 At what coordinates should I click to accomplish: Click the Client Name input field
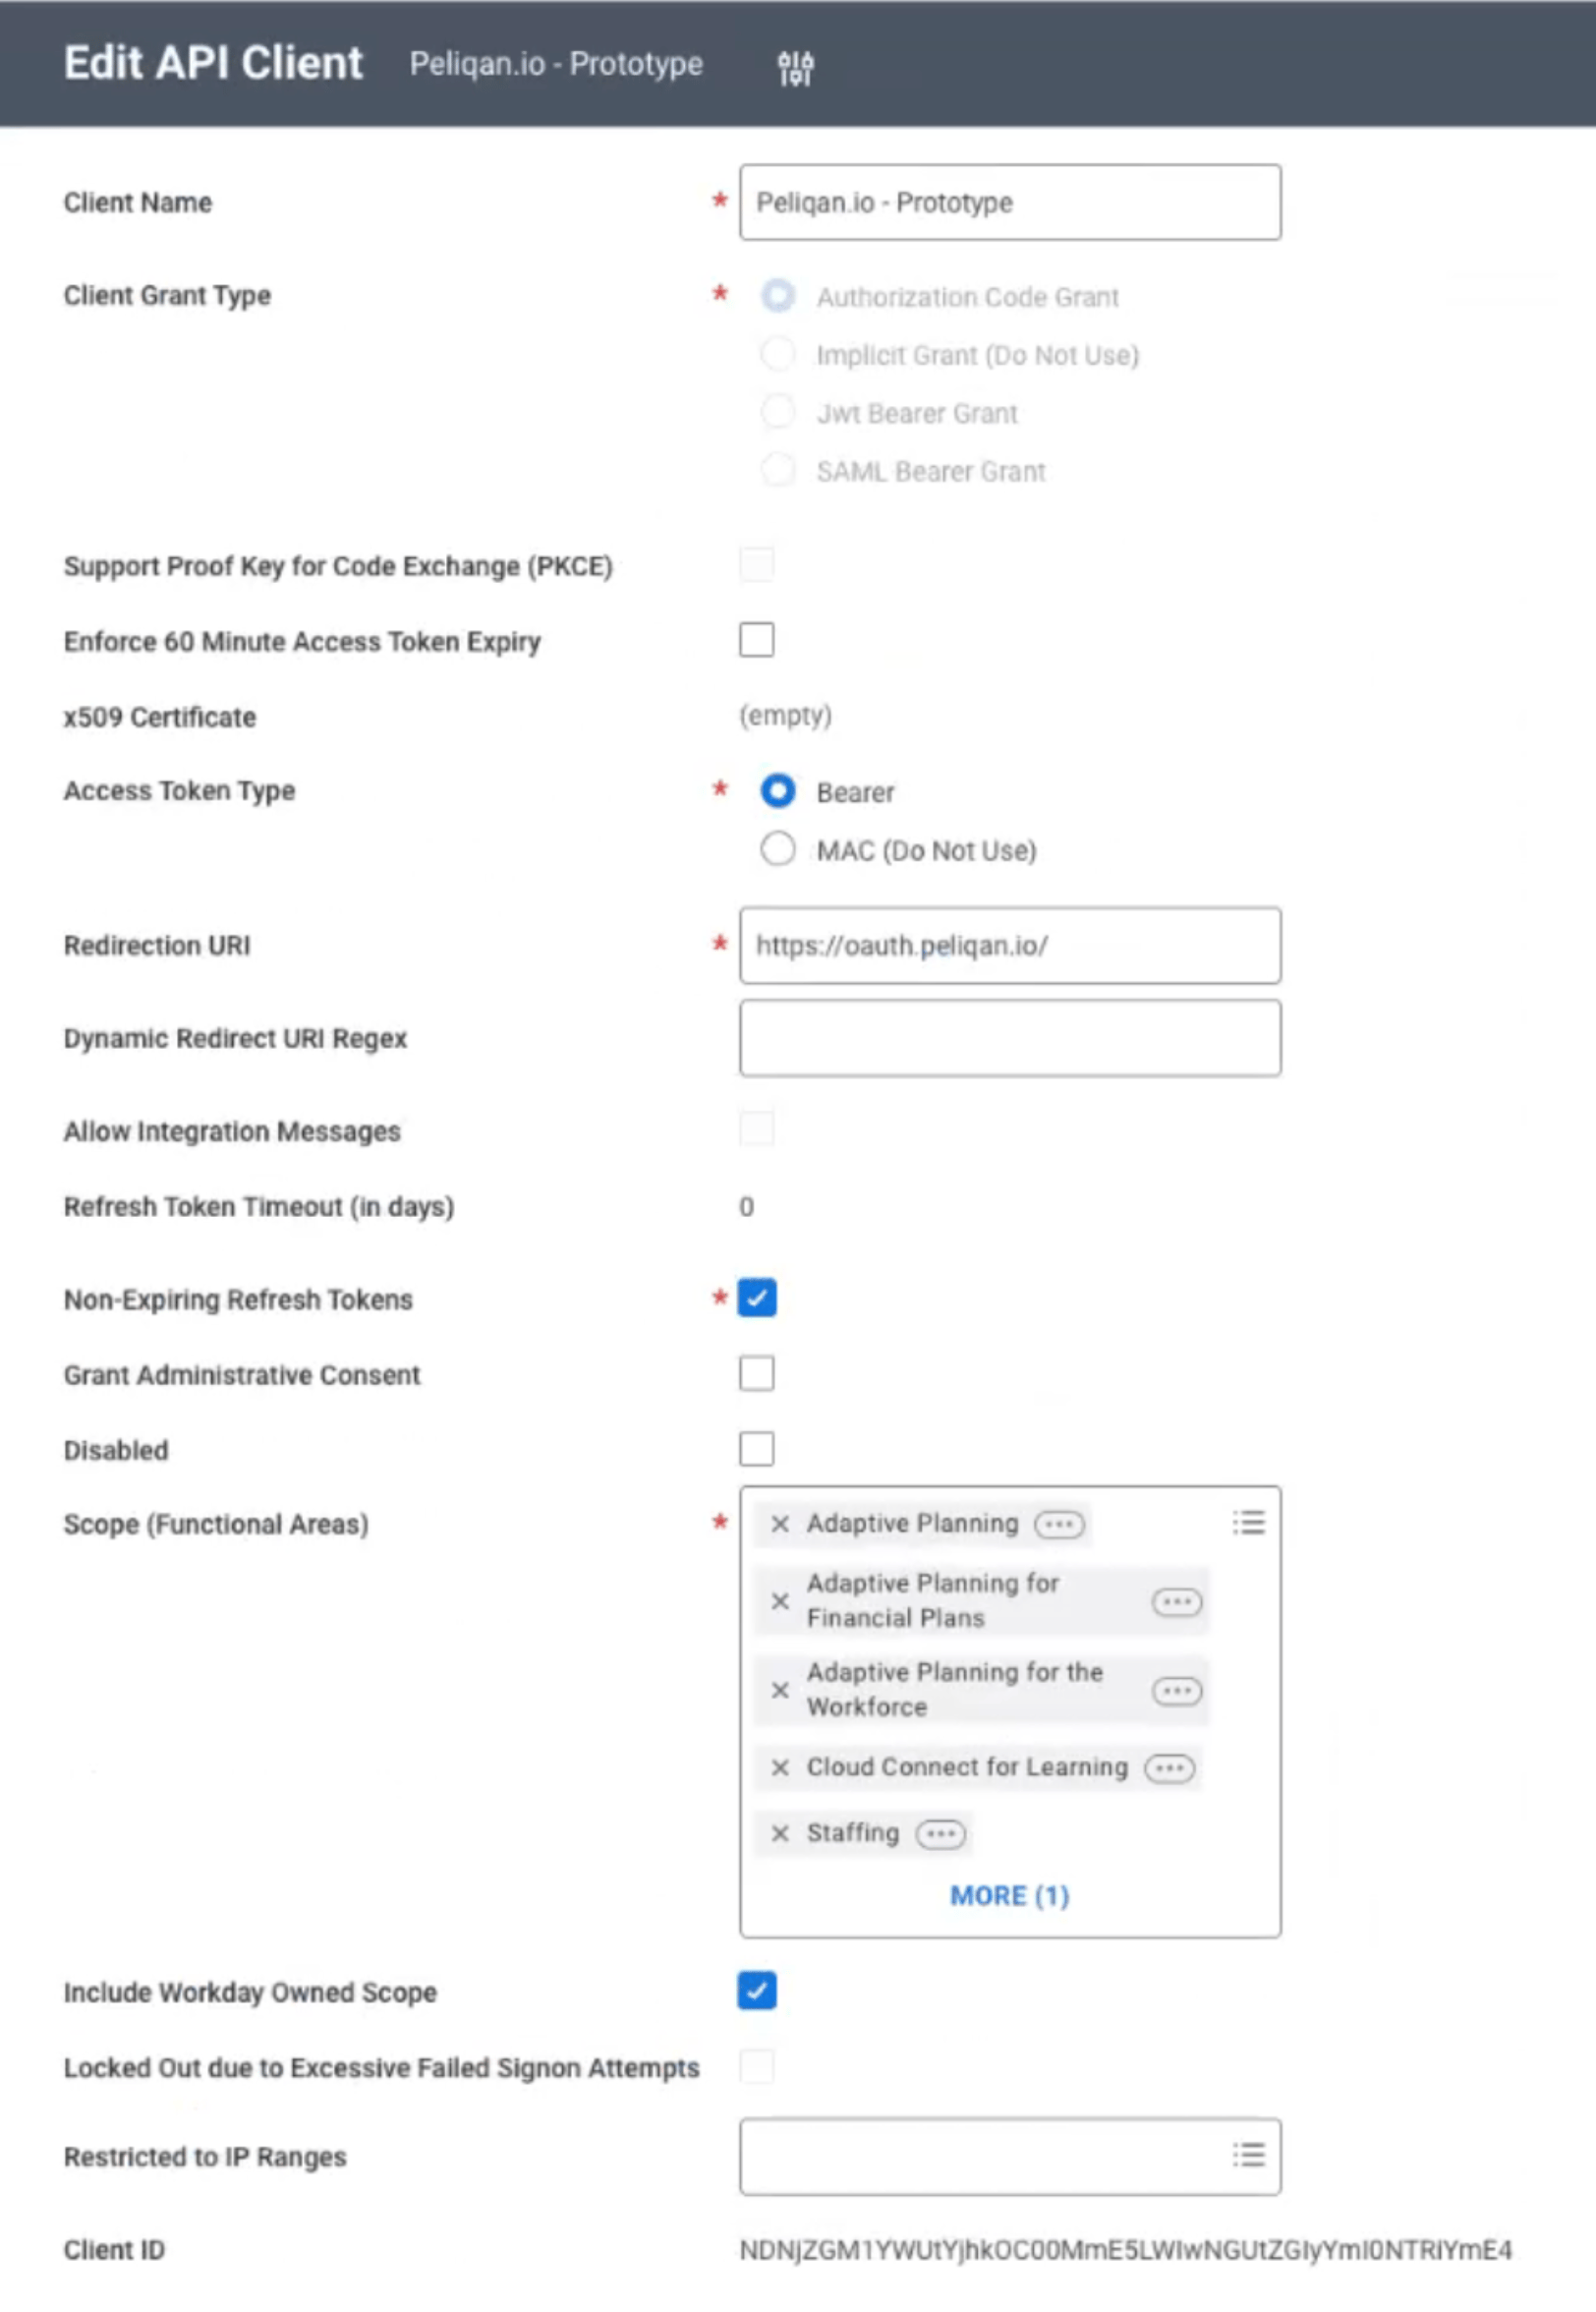pos(1010,202)
